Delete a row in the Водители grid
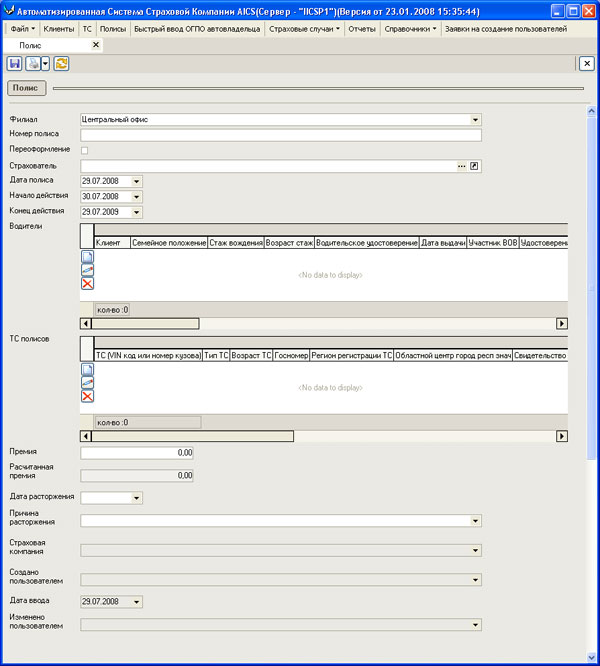This screenshot has height=666, width=600. 87,284
